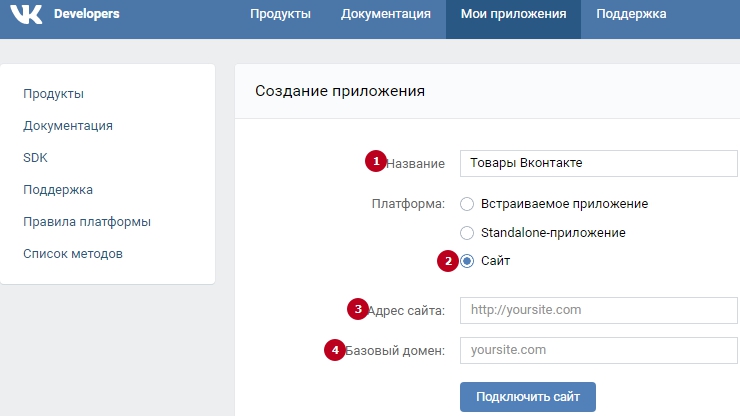Open Поддержка in the sidebar
This screenshot has height=416, width=740.
point(58,190)
